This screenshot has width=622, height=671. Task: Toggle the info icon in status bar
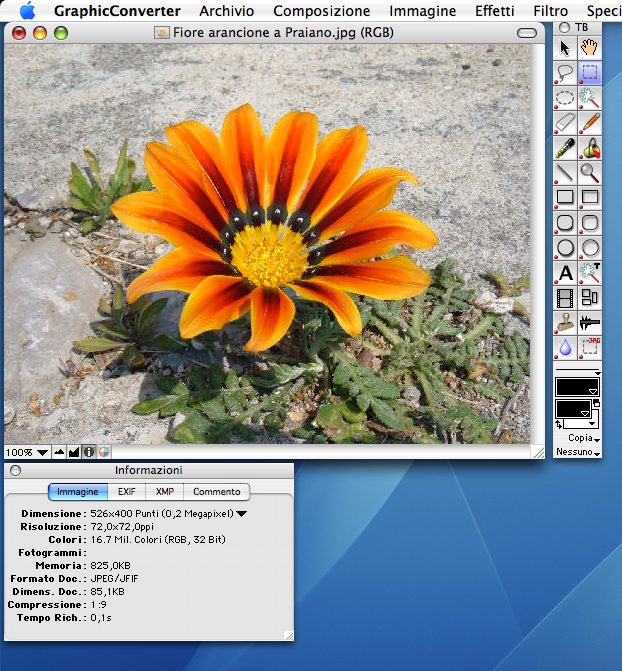click(88, 452)
